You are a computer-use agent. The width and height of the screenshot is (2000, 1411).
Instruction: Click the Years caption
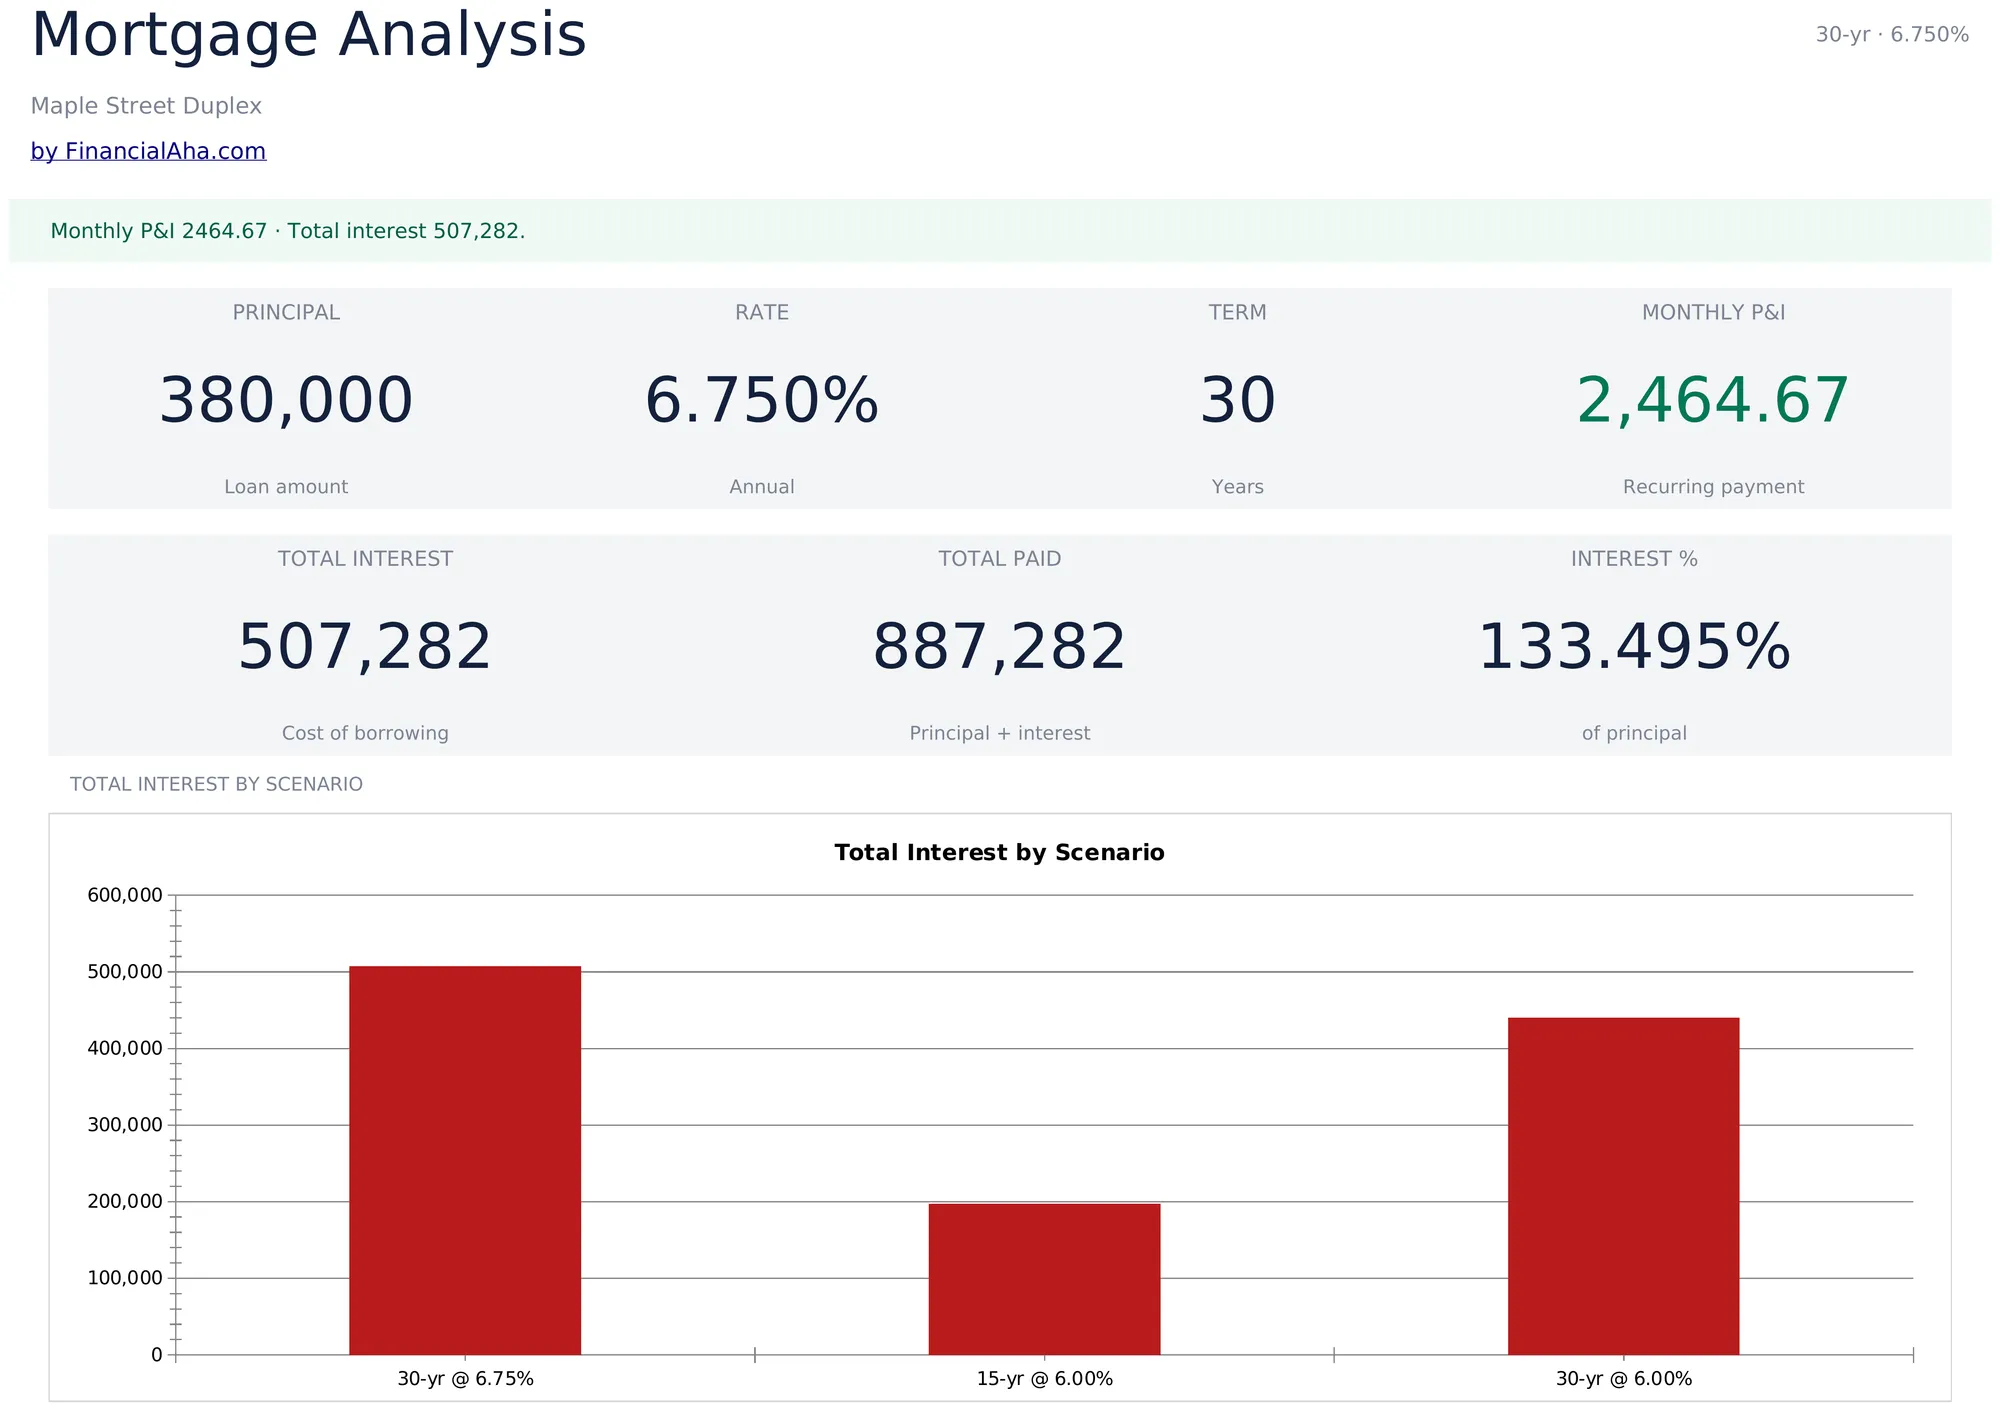tap(1238, 487)
